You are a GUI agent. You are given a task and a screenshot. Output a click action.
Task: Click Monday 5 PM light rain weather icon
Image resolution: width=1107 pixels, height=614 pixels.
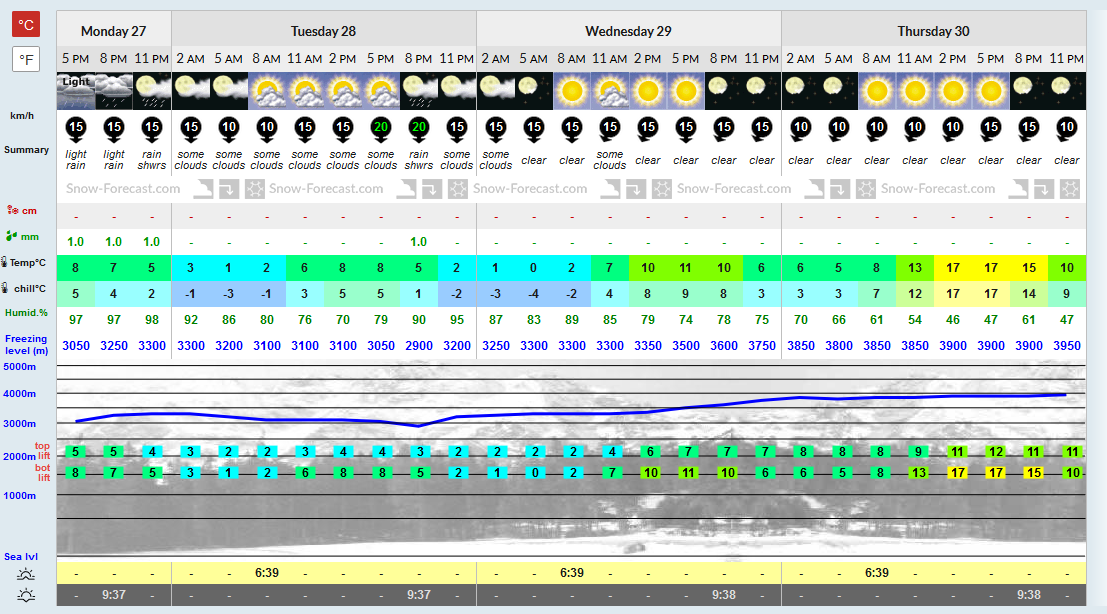pyautogui.click(x=76, y=91)
